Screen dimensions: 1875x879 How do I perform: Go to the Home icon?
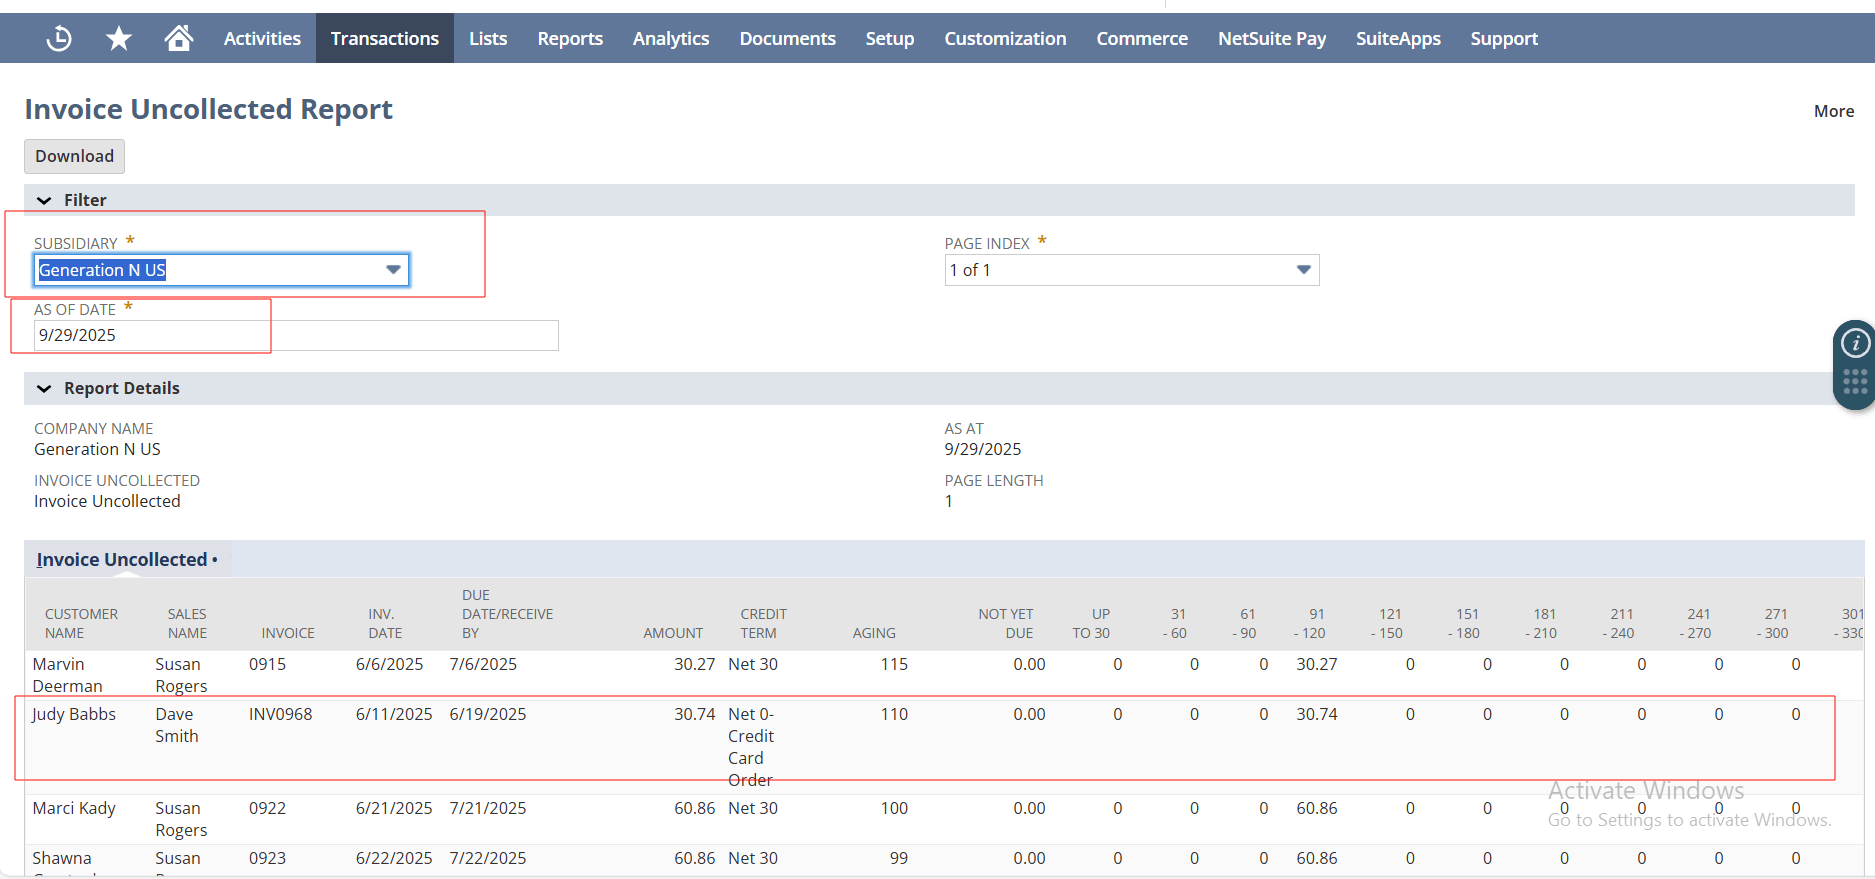pyautogui.click(x=179, y=39)
